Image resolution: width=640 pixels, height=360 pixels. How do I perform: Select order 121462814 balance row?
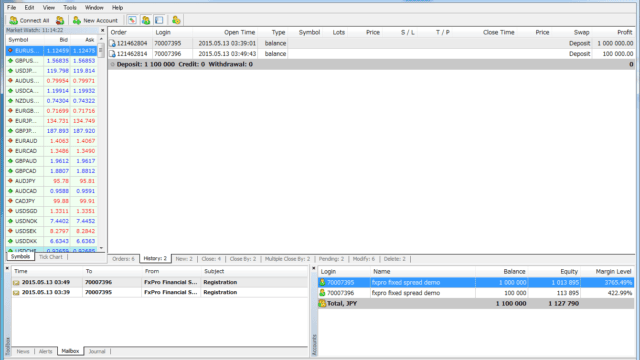click(x=371, y=53)
